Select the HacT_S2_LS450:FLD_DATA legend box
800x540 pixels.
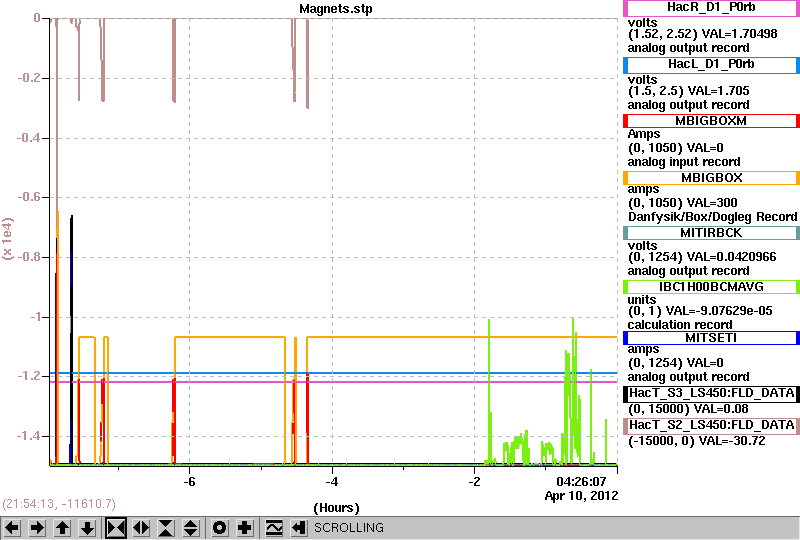click(x=711, y=426)
